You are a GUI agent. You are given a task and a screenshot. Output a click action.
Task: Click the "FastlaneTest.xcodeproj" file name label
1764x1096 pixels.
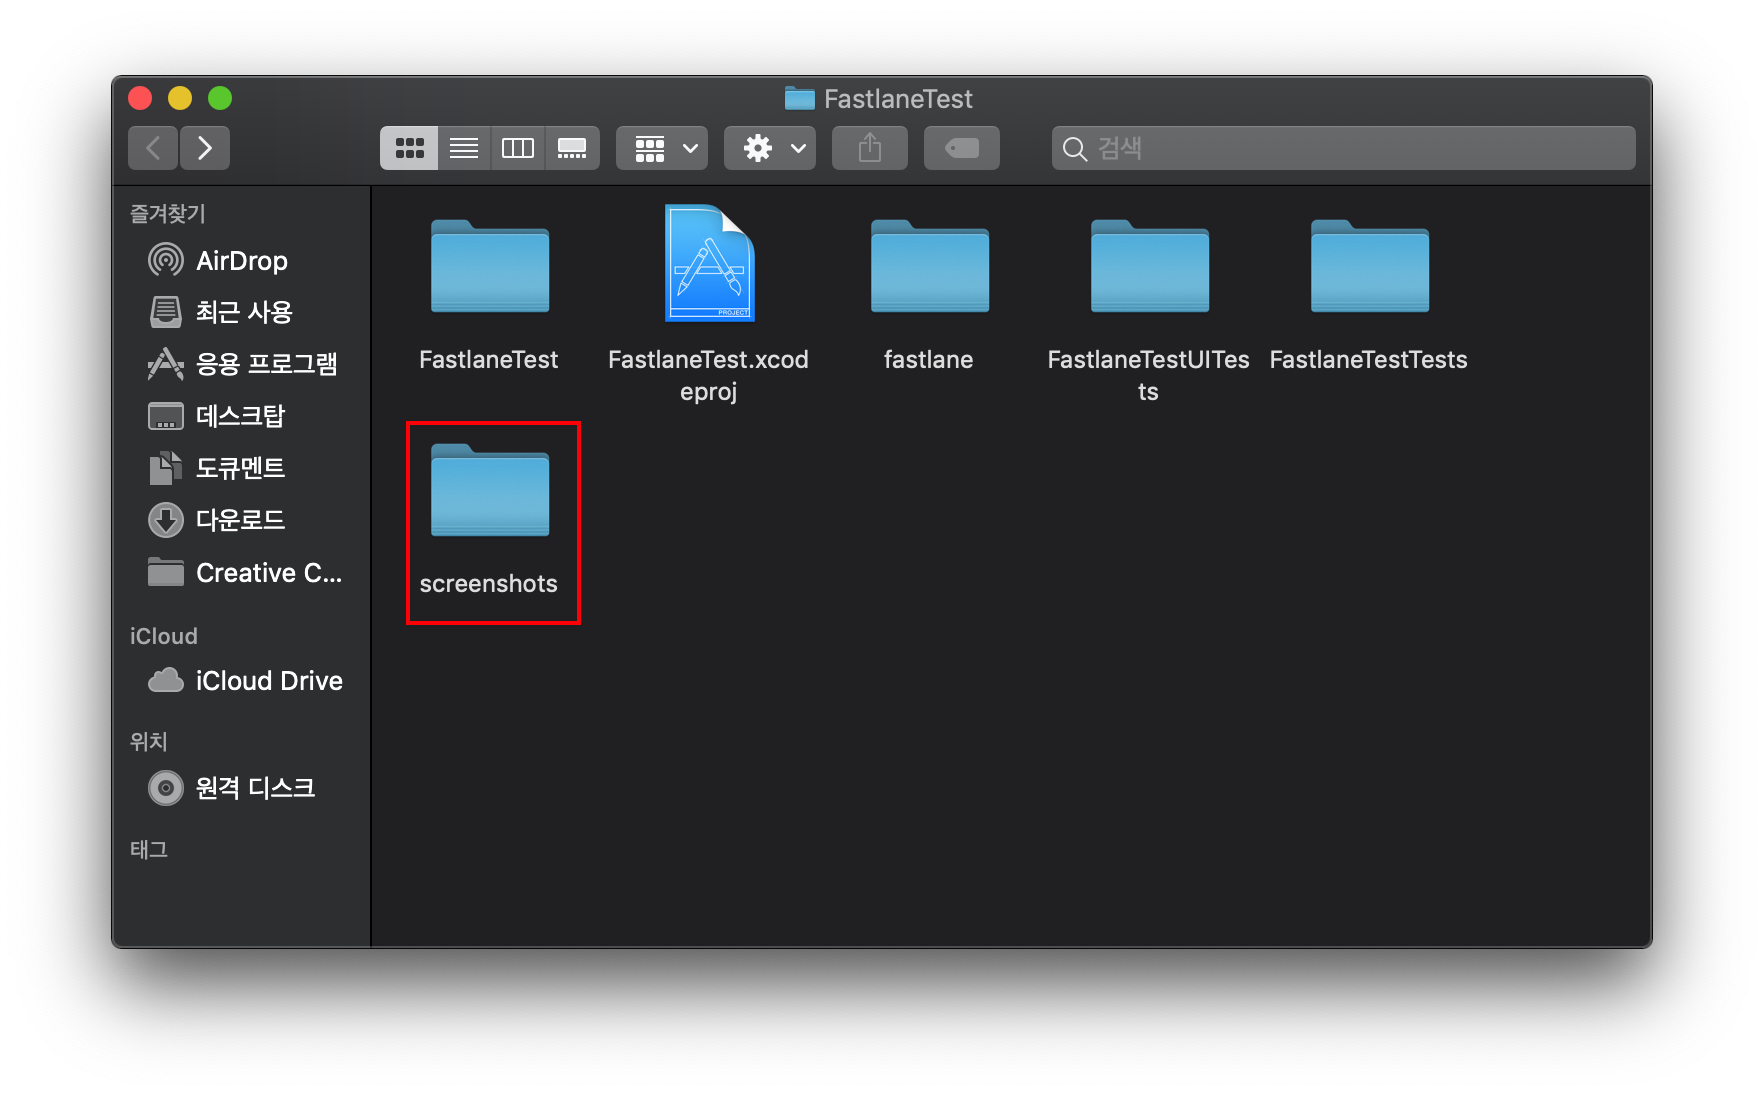709,376
